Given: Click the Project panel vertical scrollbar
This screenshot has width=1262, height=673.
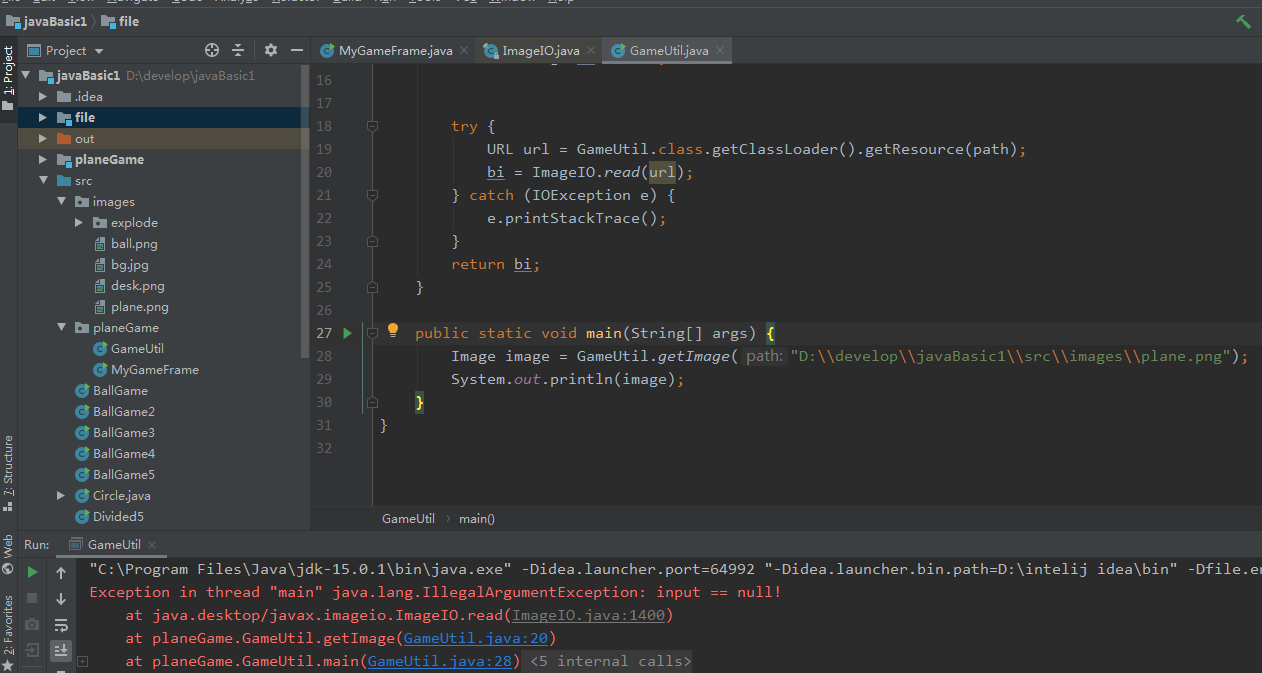Looking at the screenshot, I should click(305, 210).
